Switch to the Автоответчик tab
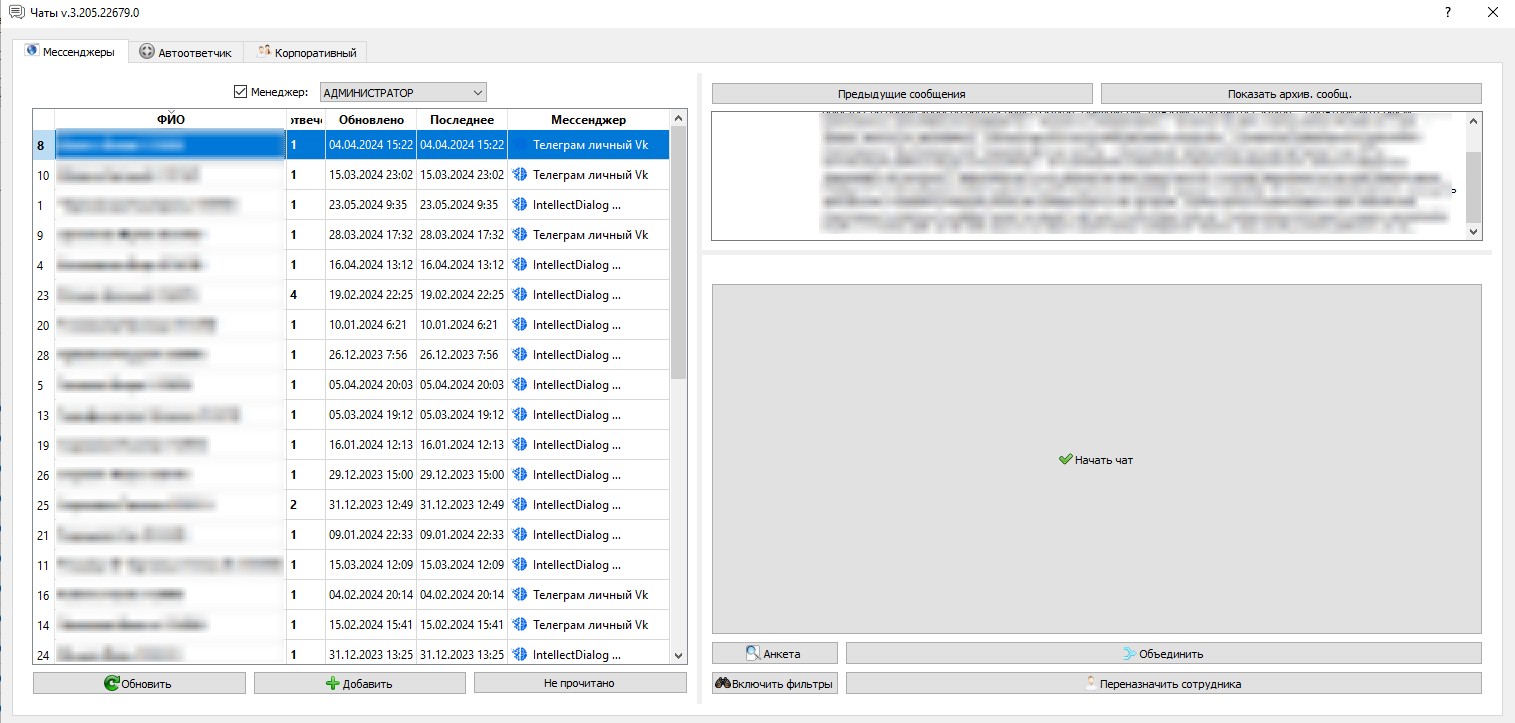 (185, 52)
